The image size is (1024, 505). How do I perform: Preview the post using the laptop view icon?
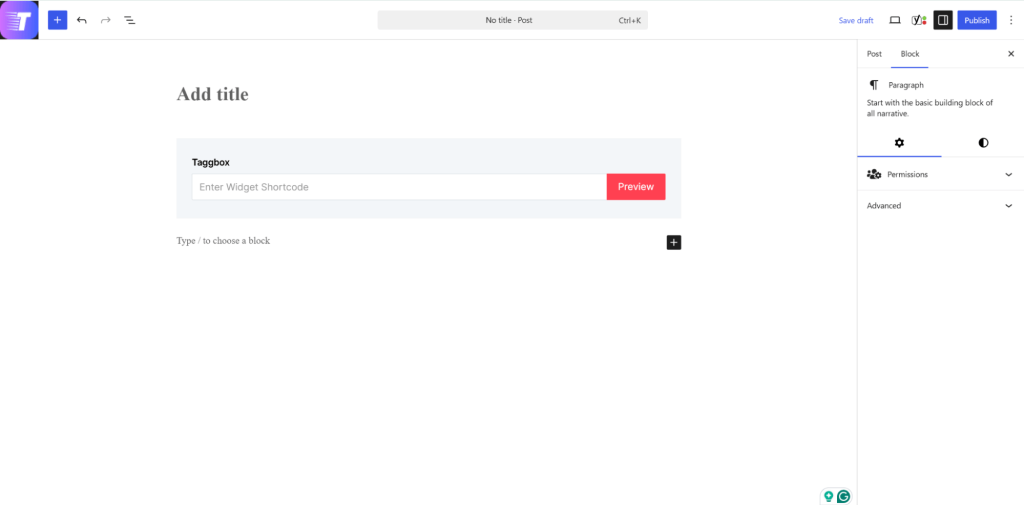point(895,20)
